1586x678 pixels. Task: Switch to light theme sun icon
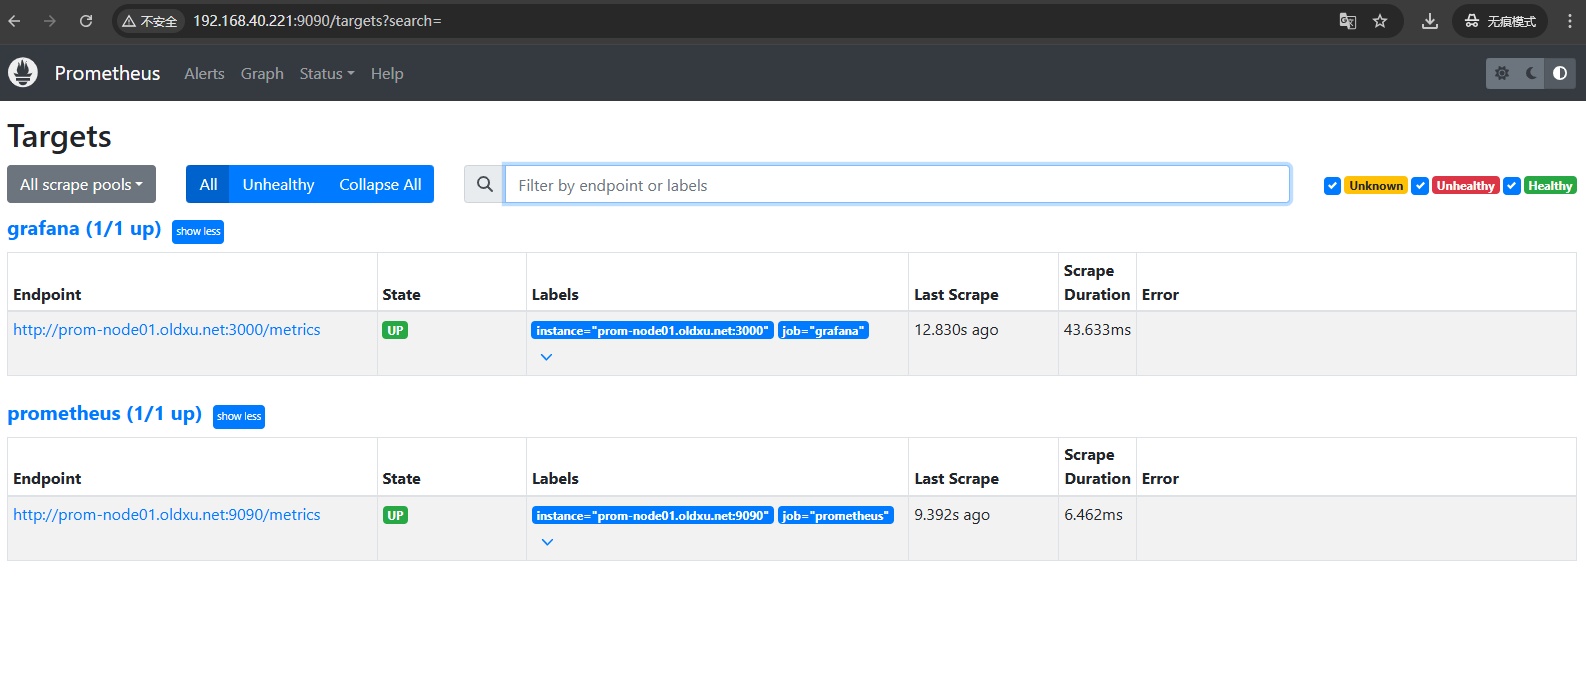click(1501, 73)
